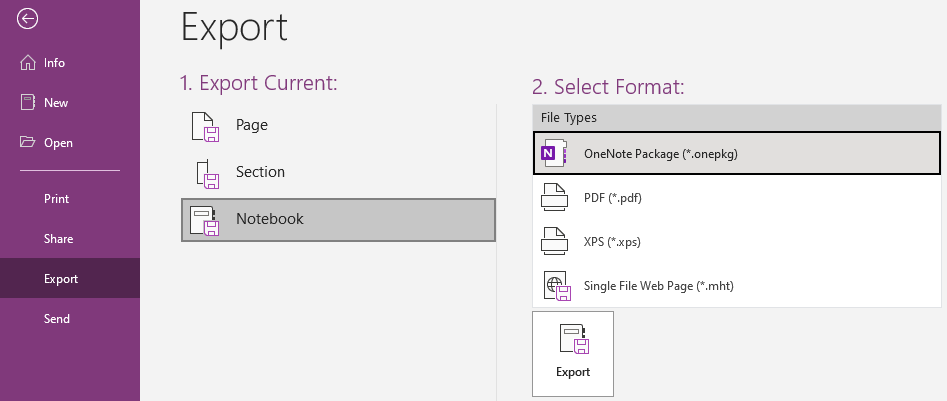The image size is (947, 401).
Task: Click the XPS printer icon
Action: (554, 242)
